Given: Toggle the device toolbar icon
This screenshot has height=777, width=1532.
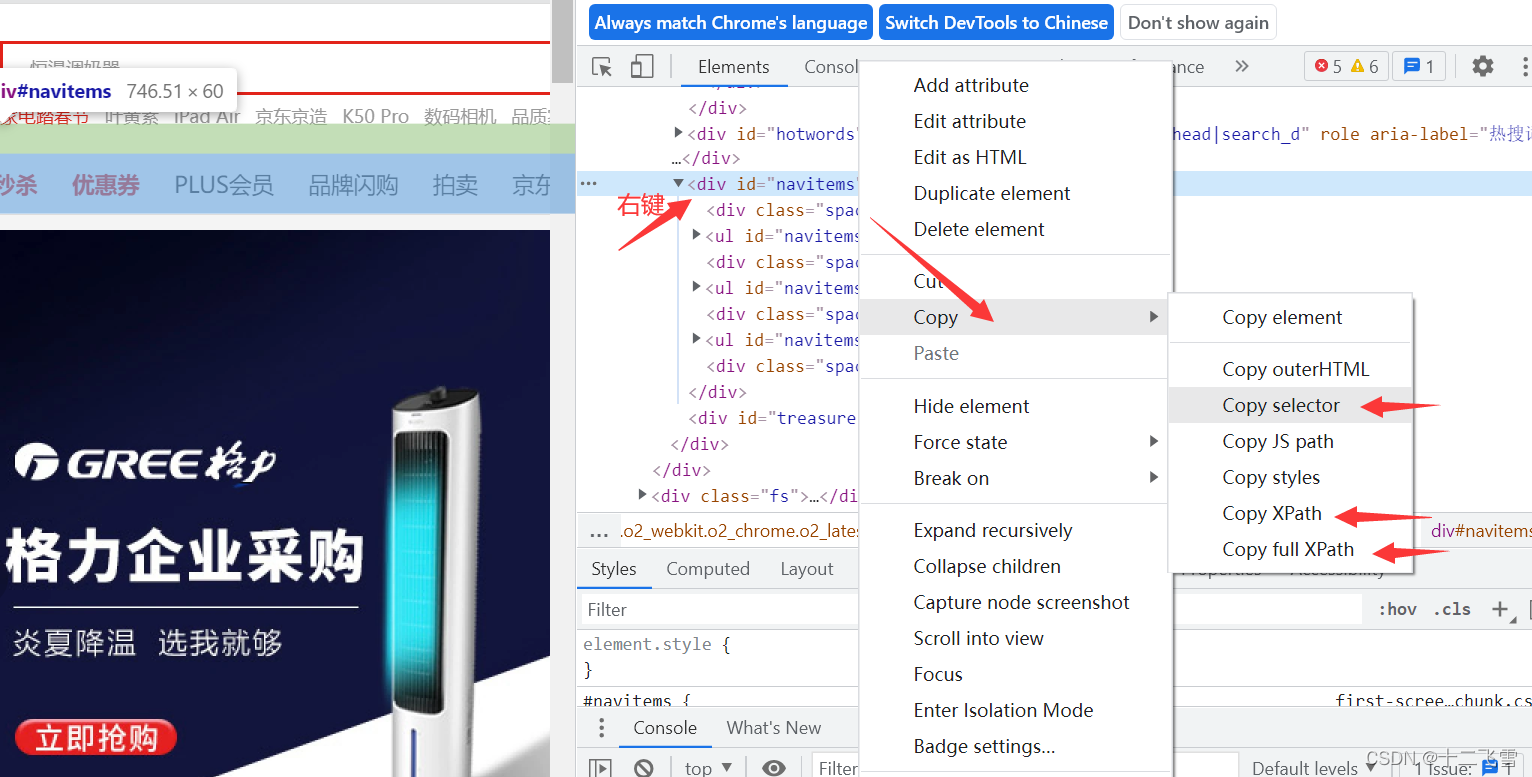Looking at the screenshot, I should [642, 67].
